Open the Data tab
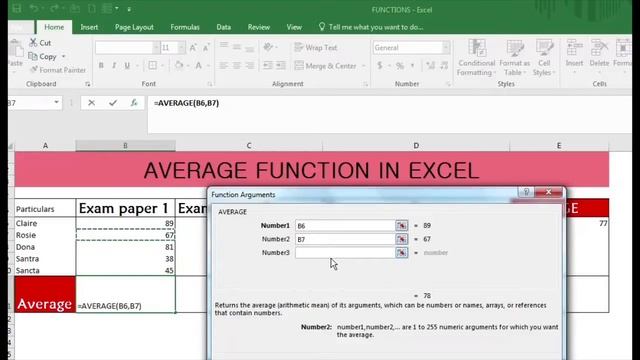The height and width of the screenshot is (360, 640). (x=224, y=27)
